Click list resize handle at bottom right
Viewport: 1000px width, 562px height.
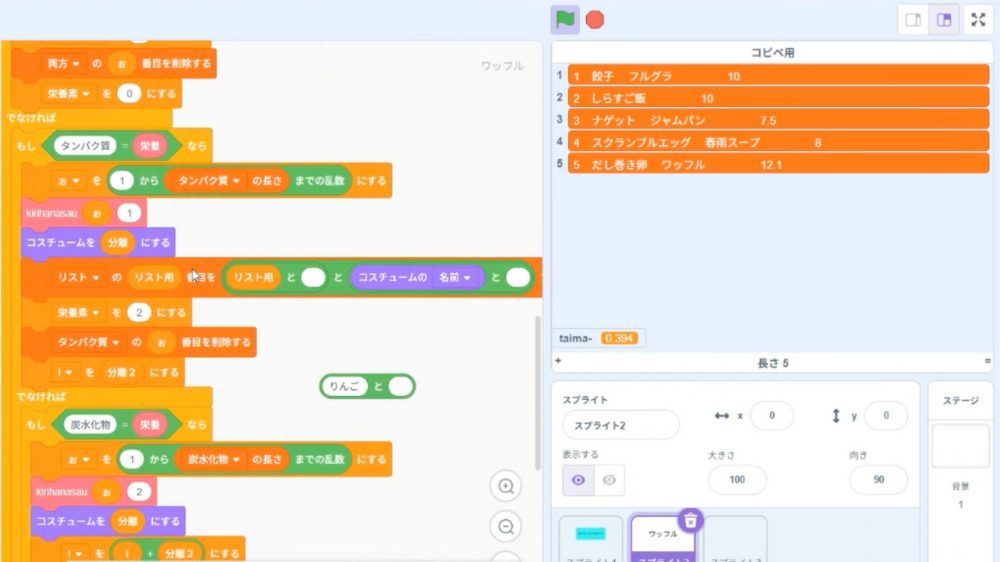coord(987,361)
